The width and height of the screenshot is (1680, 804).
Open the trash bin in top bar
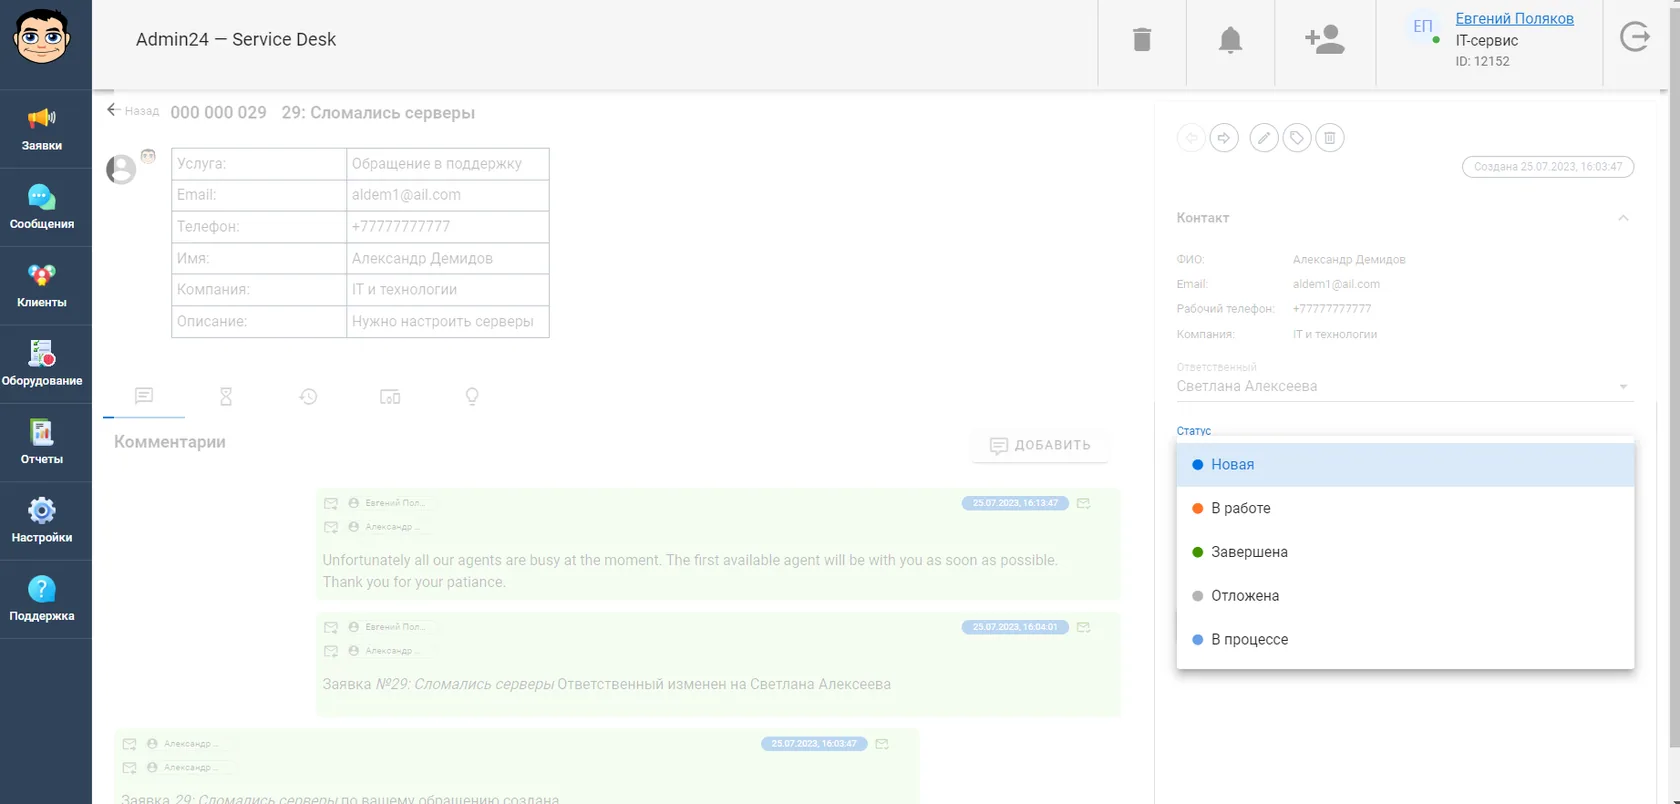tap(1142, 40)
